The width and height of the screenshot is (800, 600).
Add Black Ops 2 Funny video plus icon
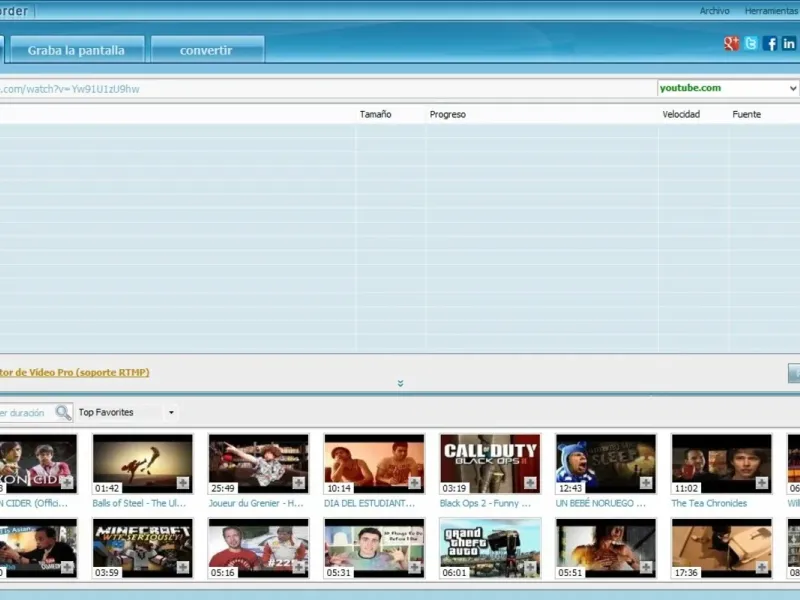pos(530,483)
